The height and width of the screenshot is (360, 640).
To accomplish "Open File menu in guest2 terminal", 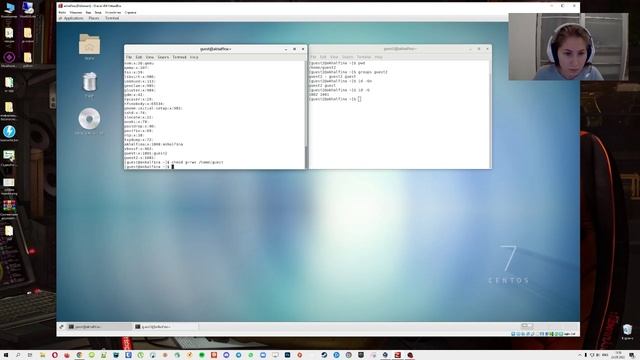I will (313, 57).
